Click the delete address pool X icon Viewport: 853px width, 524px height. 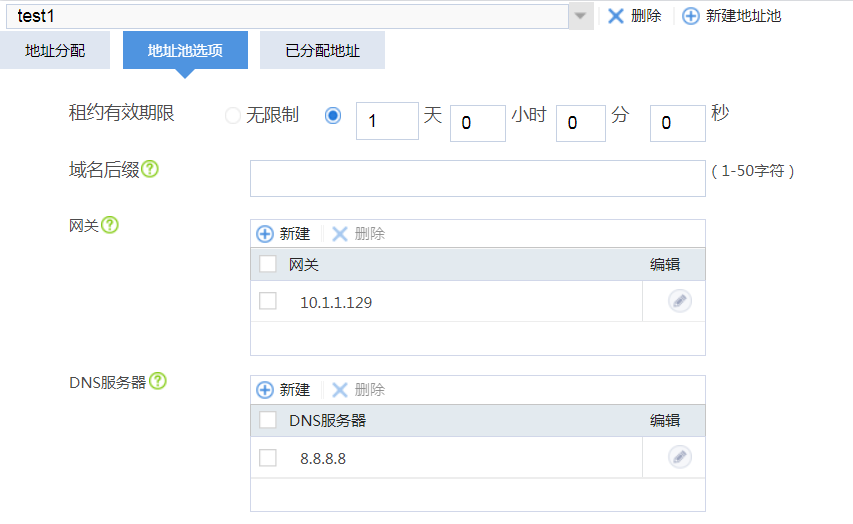coord(616,16)
